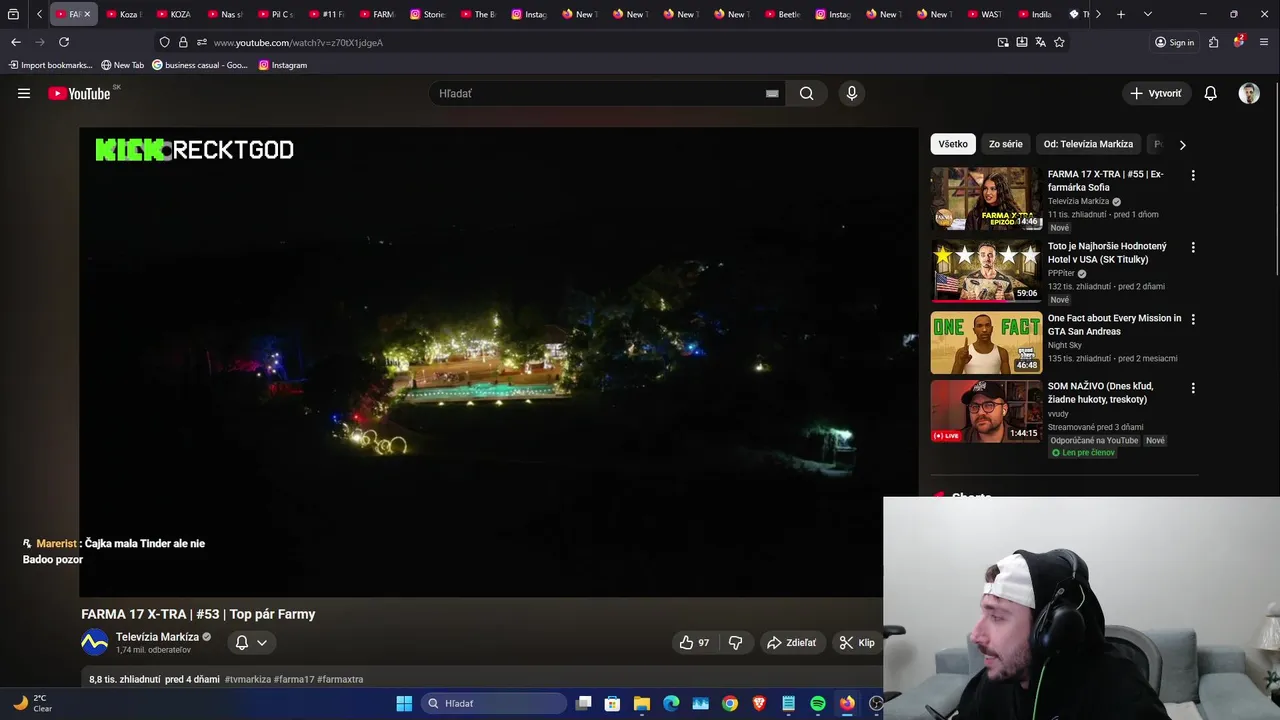1280x720 pixels.
Task: Open the YouTube account avatar menu
Action: click(1249, 93)
